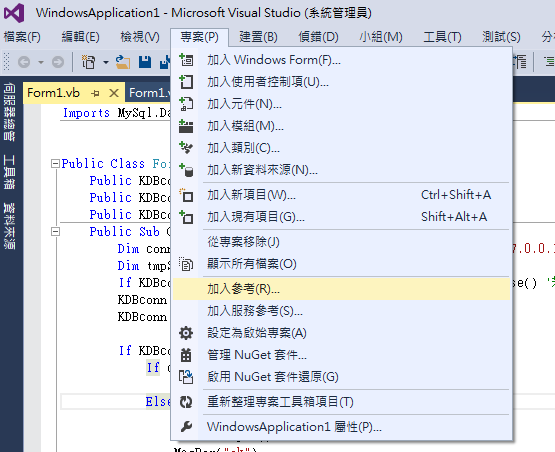
Task: Click the 啟用 NuGet 套件還原 icon
Action: [x=186, y=377]
